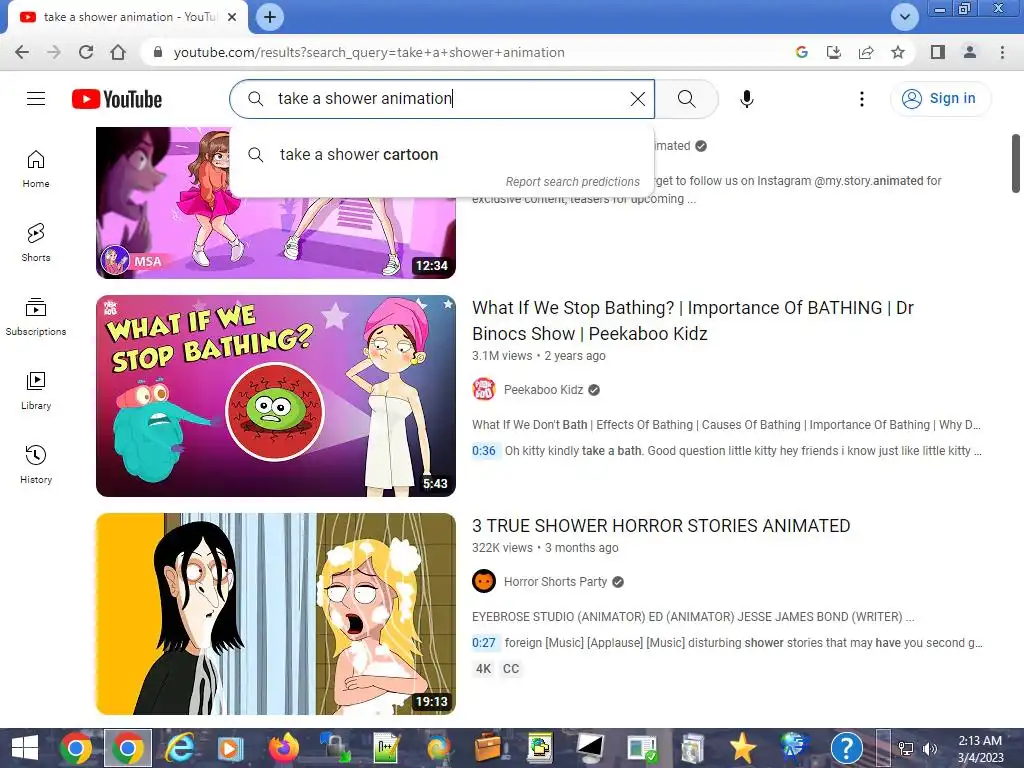The width and height of the screenshot is (1024, 768).
Task: Select suggestion 'take a shower cartoon'
Action: (x=441, y=155)
